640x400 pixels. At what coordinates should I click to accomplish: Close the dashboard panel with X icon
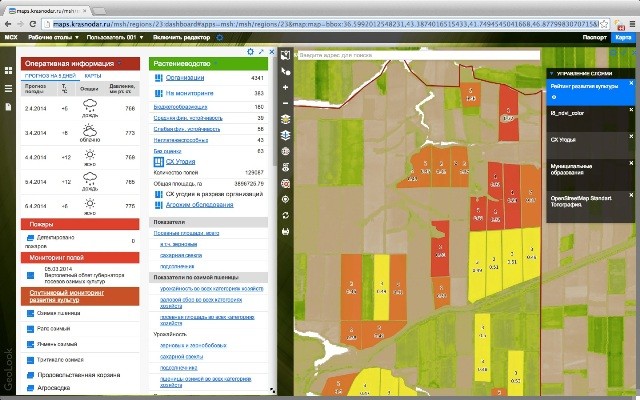pyautogui.click(x=272, y=51)
